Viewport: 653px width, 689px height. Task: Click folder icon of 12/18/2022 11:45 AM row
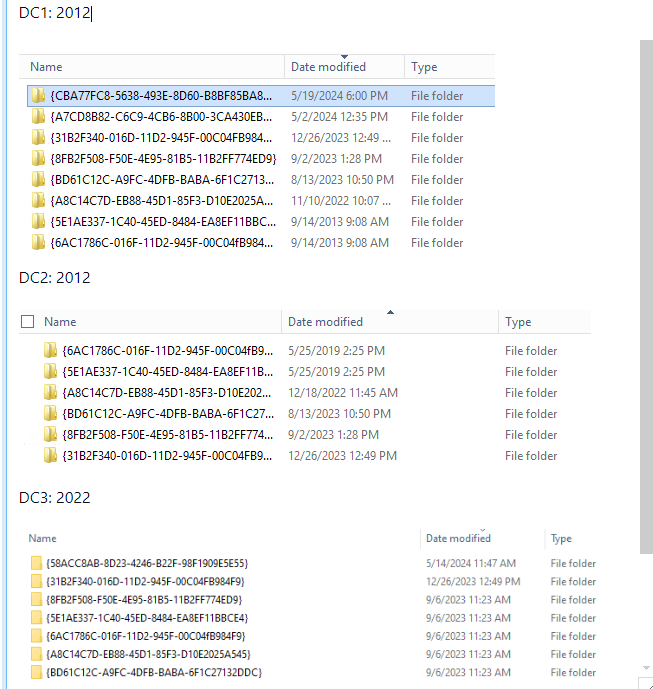pyautogui.click(x=50, y=392)
